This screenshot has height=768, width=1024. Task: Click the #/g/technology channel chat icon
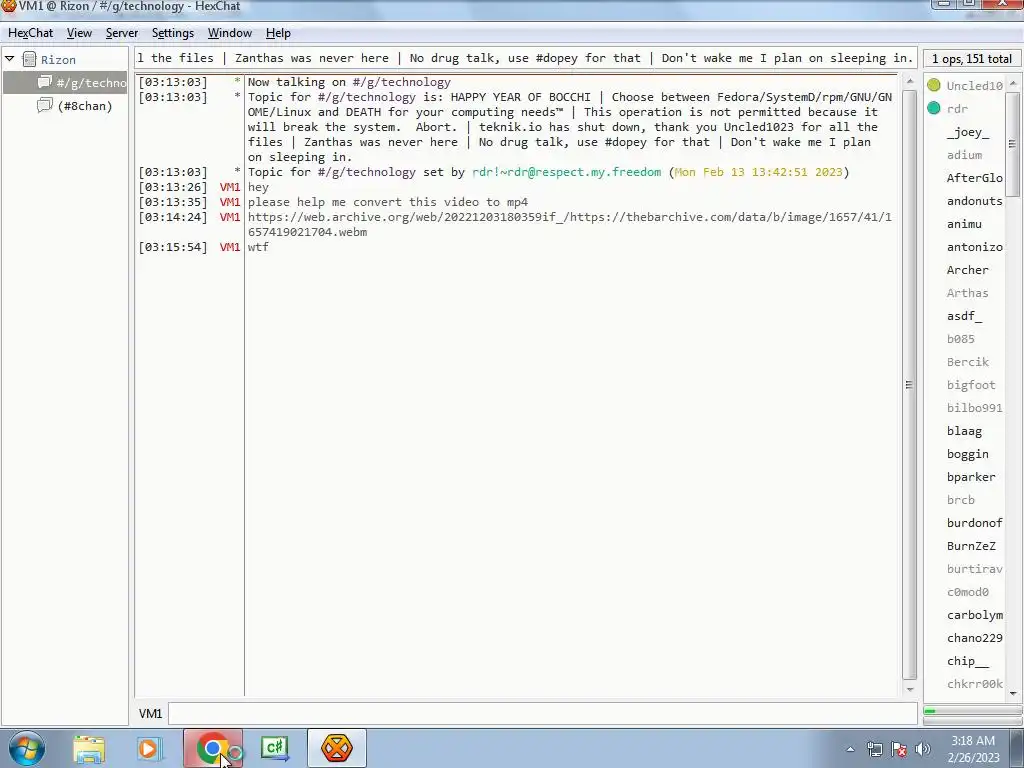(x=44, y=82)
